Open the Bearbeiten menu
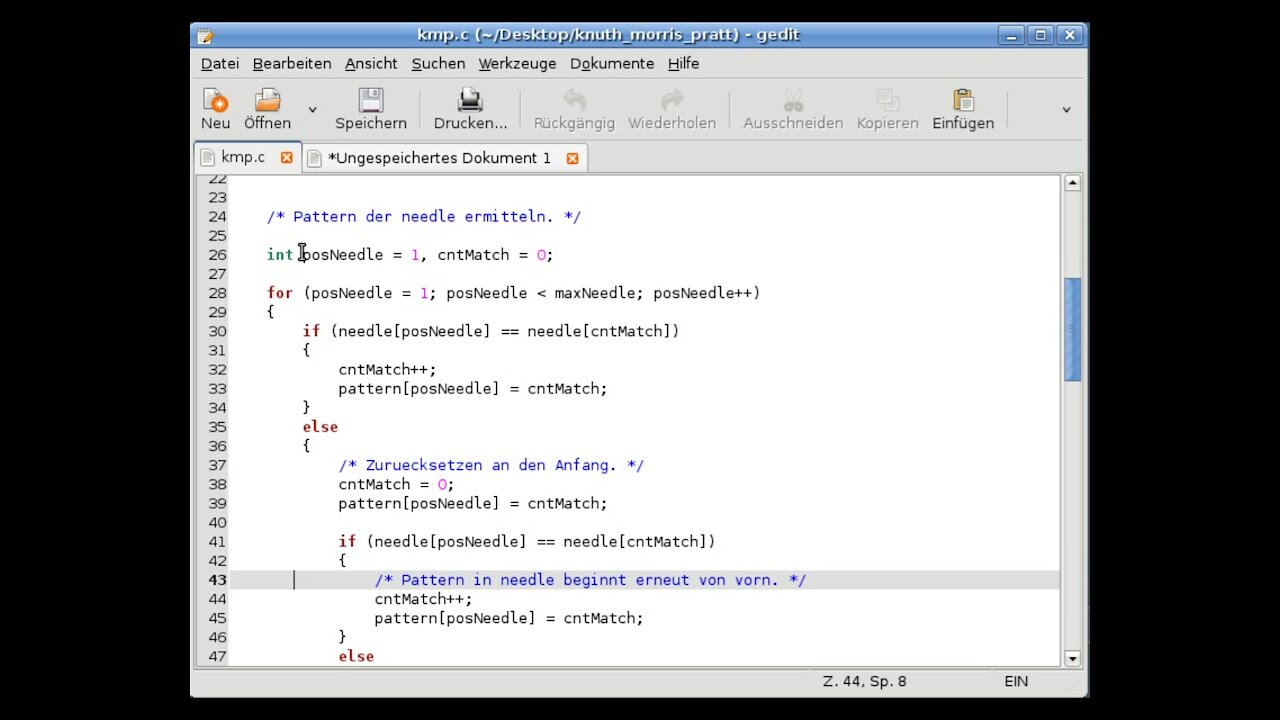Screen dimensions: 1280x720 coord(292,63)
